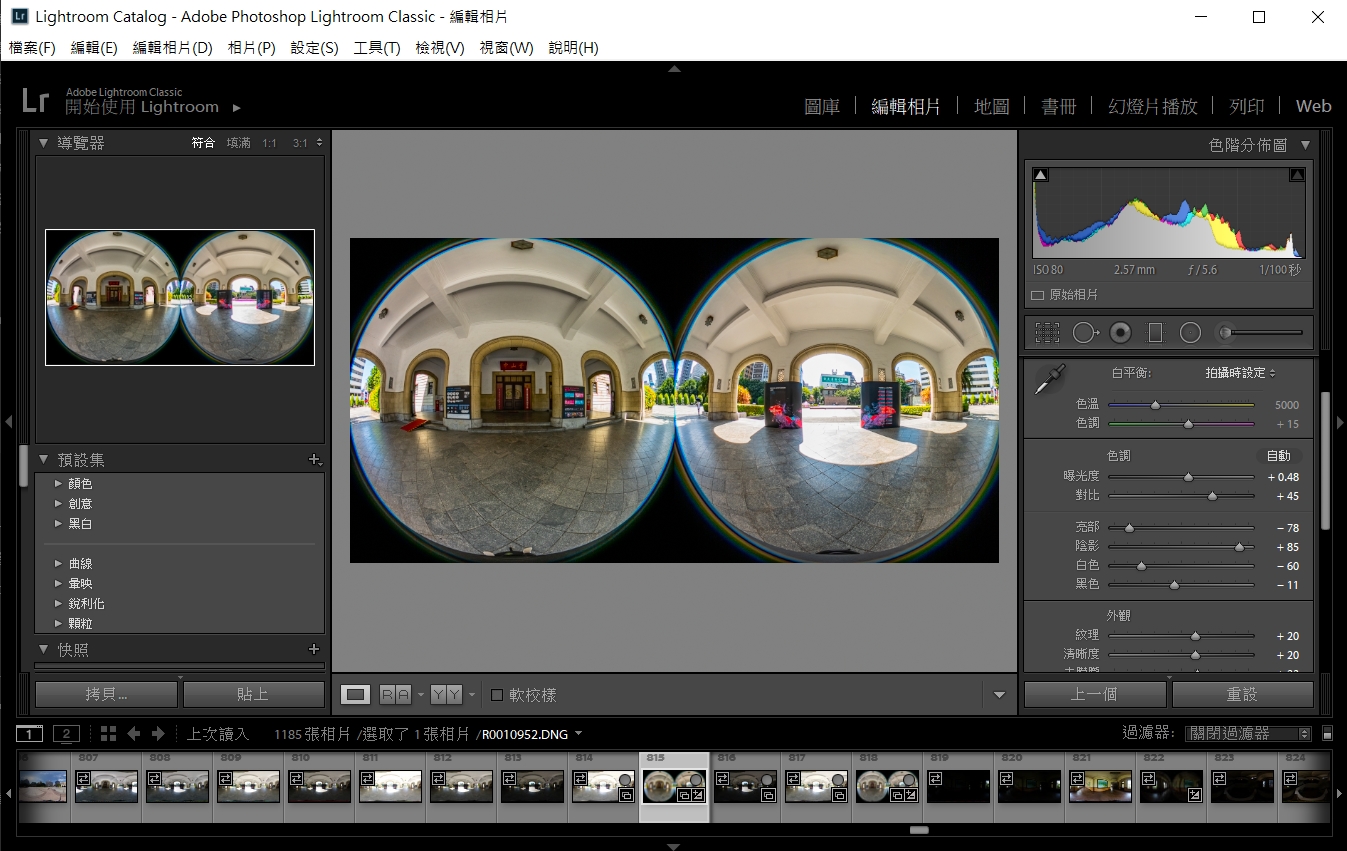Open the 編輯相片(D) menu
The image size is (1347, 851).
click(x=172, y=48)
